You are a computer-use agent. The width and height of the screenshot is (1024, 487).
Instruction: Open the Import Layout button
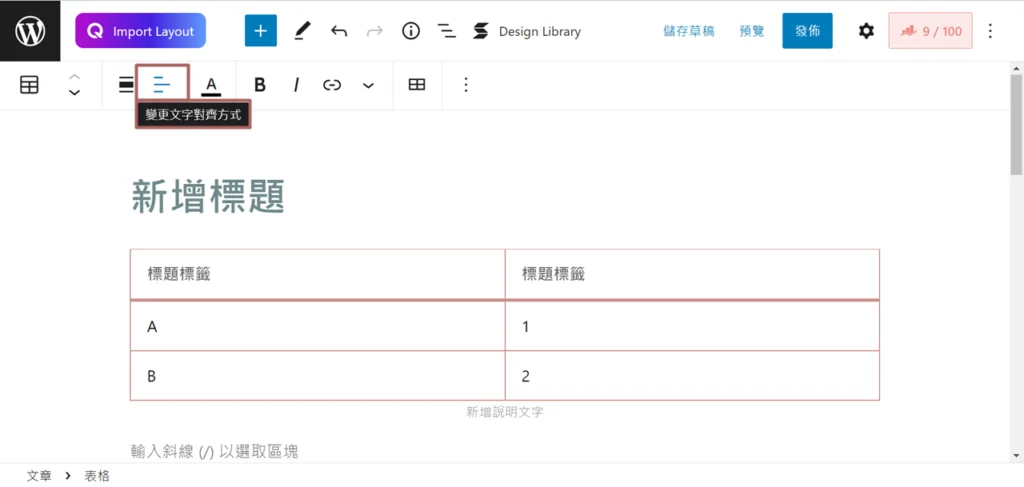tap(140, 31)
